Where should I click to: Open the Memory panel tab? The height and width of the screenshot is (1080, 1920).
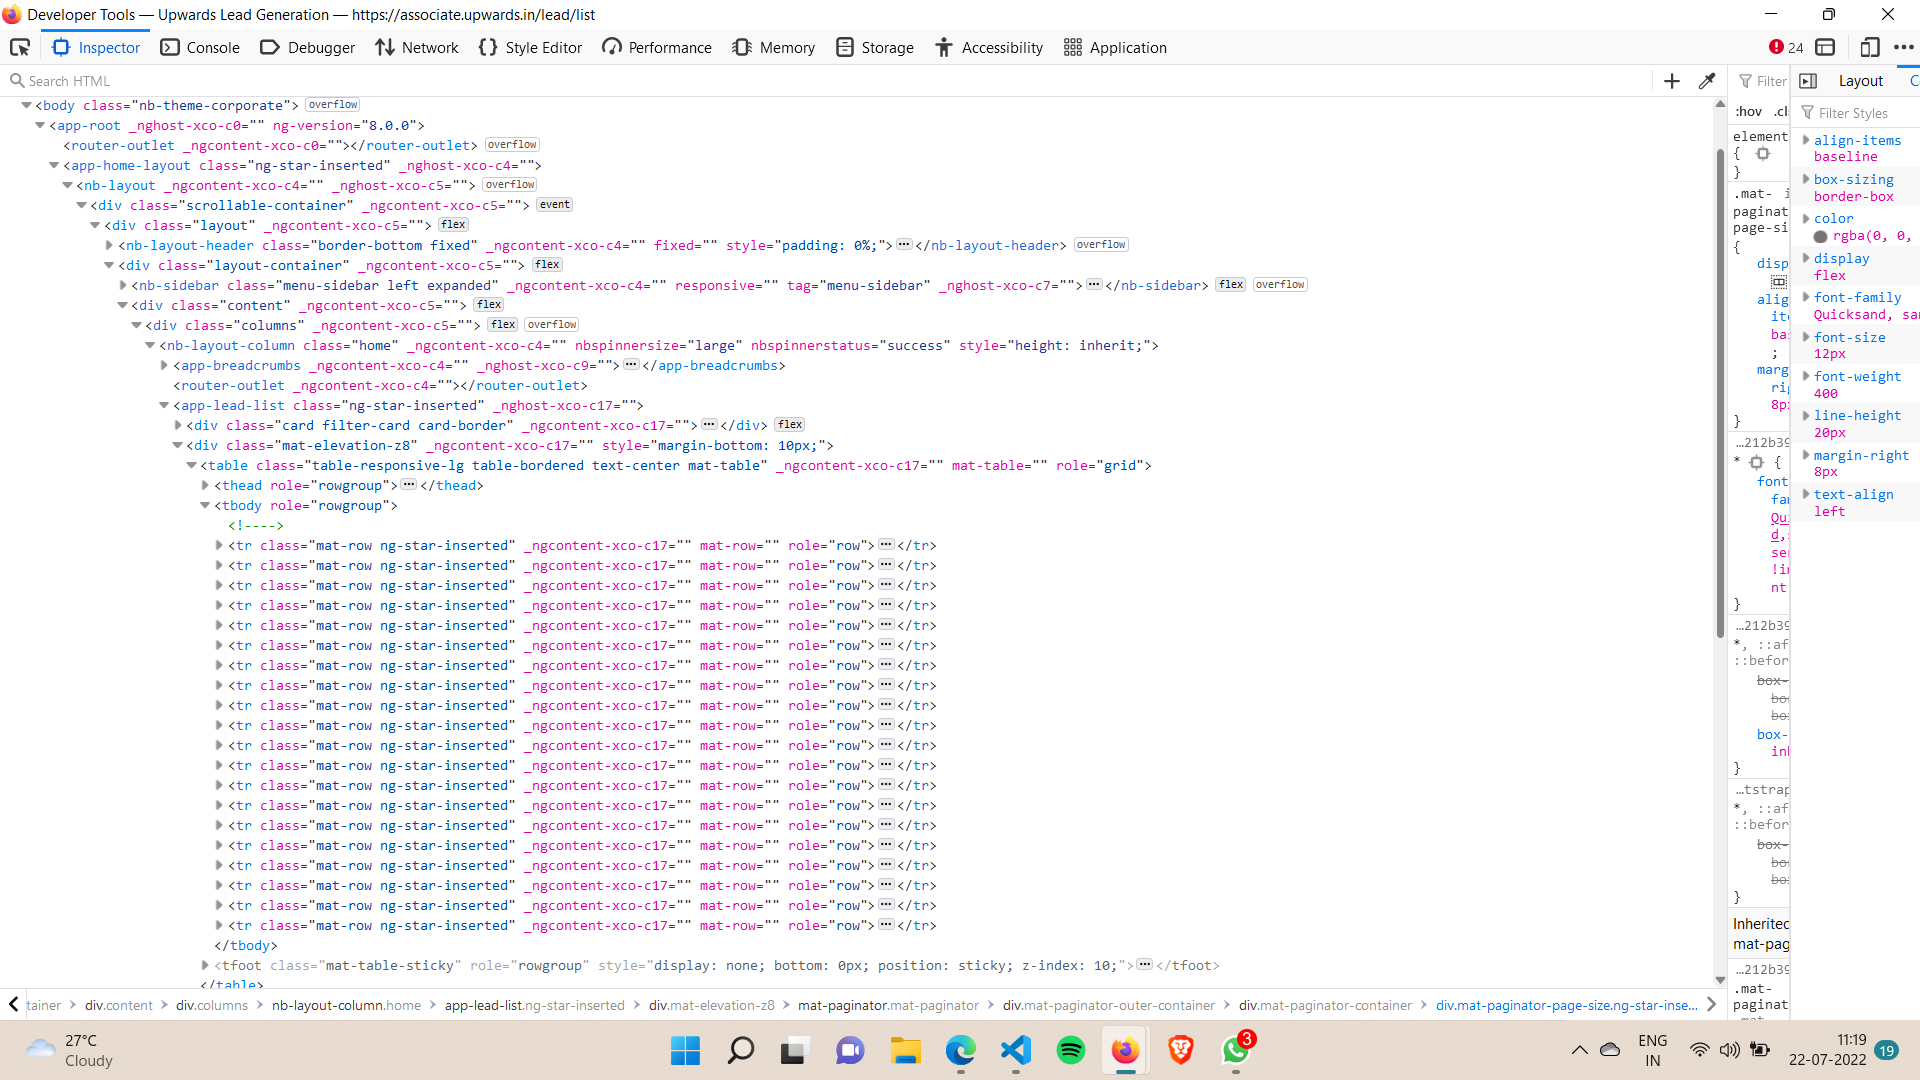pyautogui.click(x=773, y=47)
